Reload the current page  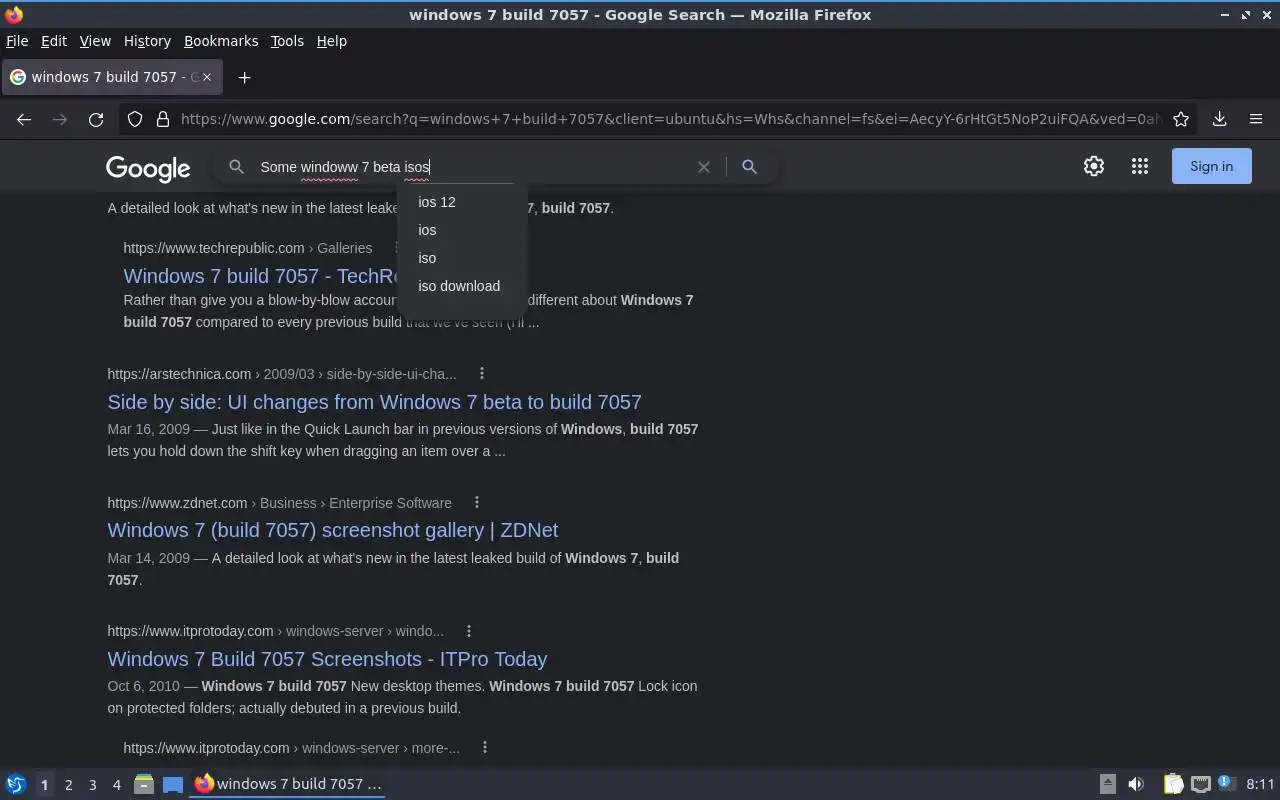pyautogui.click(x=96, y=119)
